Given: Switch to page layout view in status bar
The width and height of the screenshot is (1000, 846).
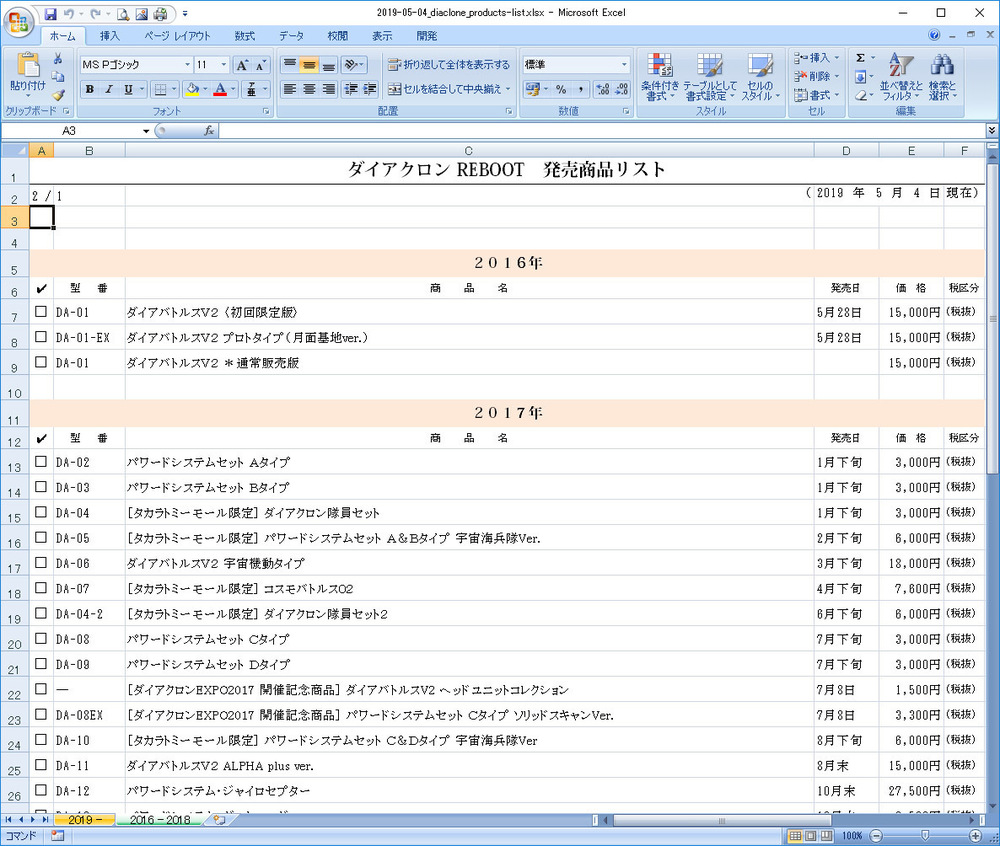Looking at the screenshot, I should point(811,836).
